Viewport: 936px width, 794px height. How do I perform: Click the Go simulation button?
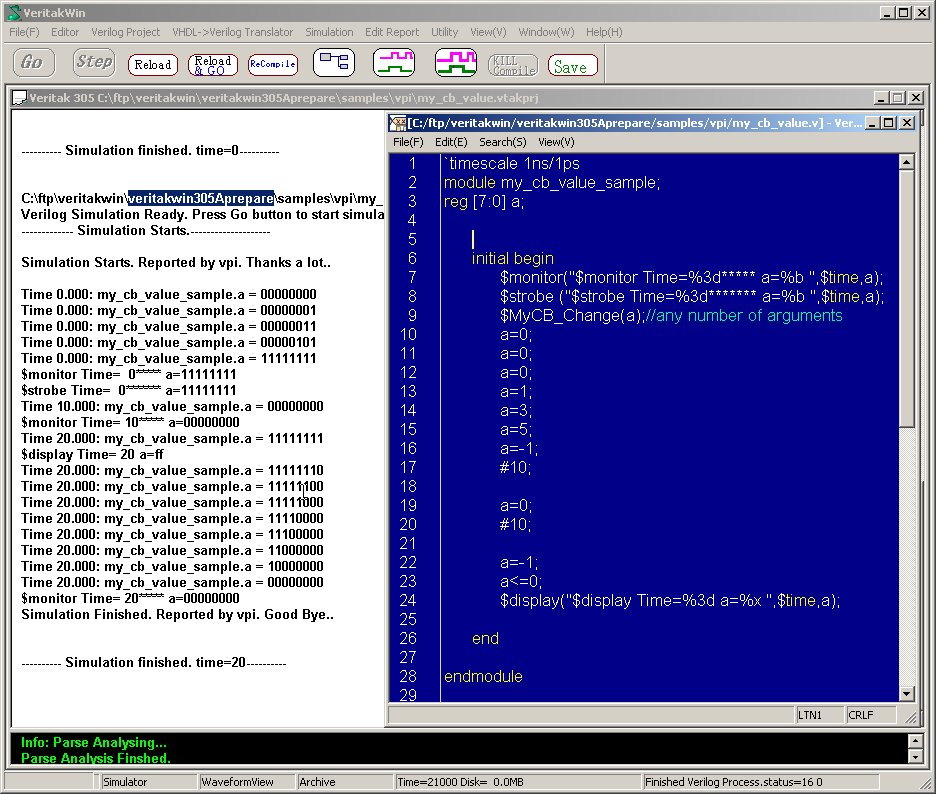[34, 63]
